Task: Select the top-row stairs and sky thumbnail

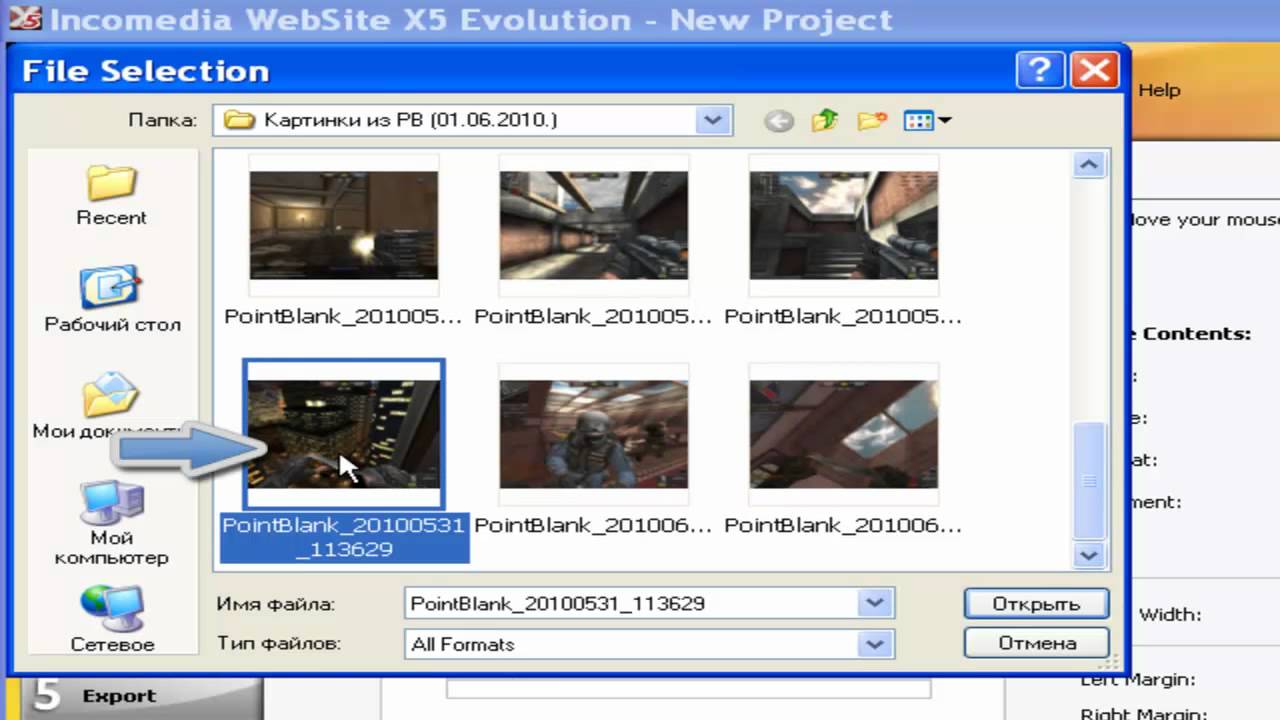Action: tap(844, 225)
